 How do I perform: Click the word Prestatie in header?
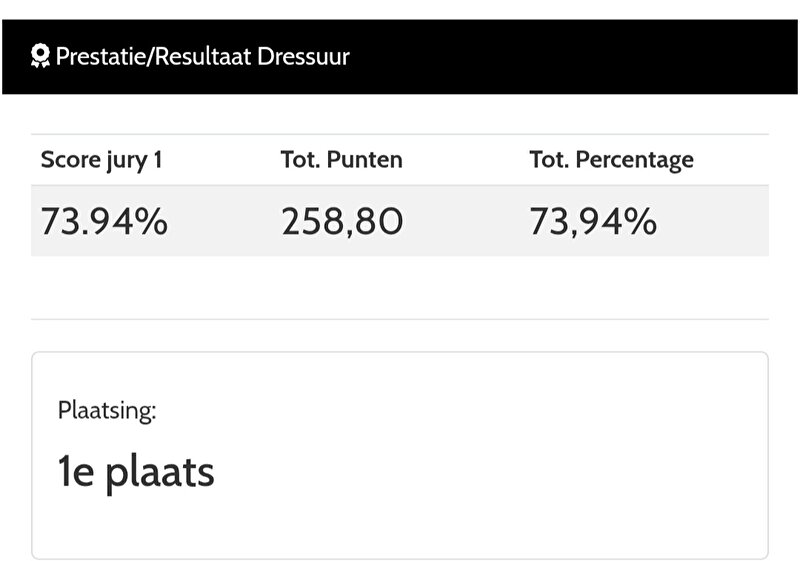point(101,56)
